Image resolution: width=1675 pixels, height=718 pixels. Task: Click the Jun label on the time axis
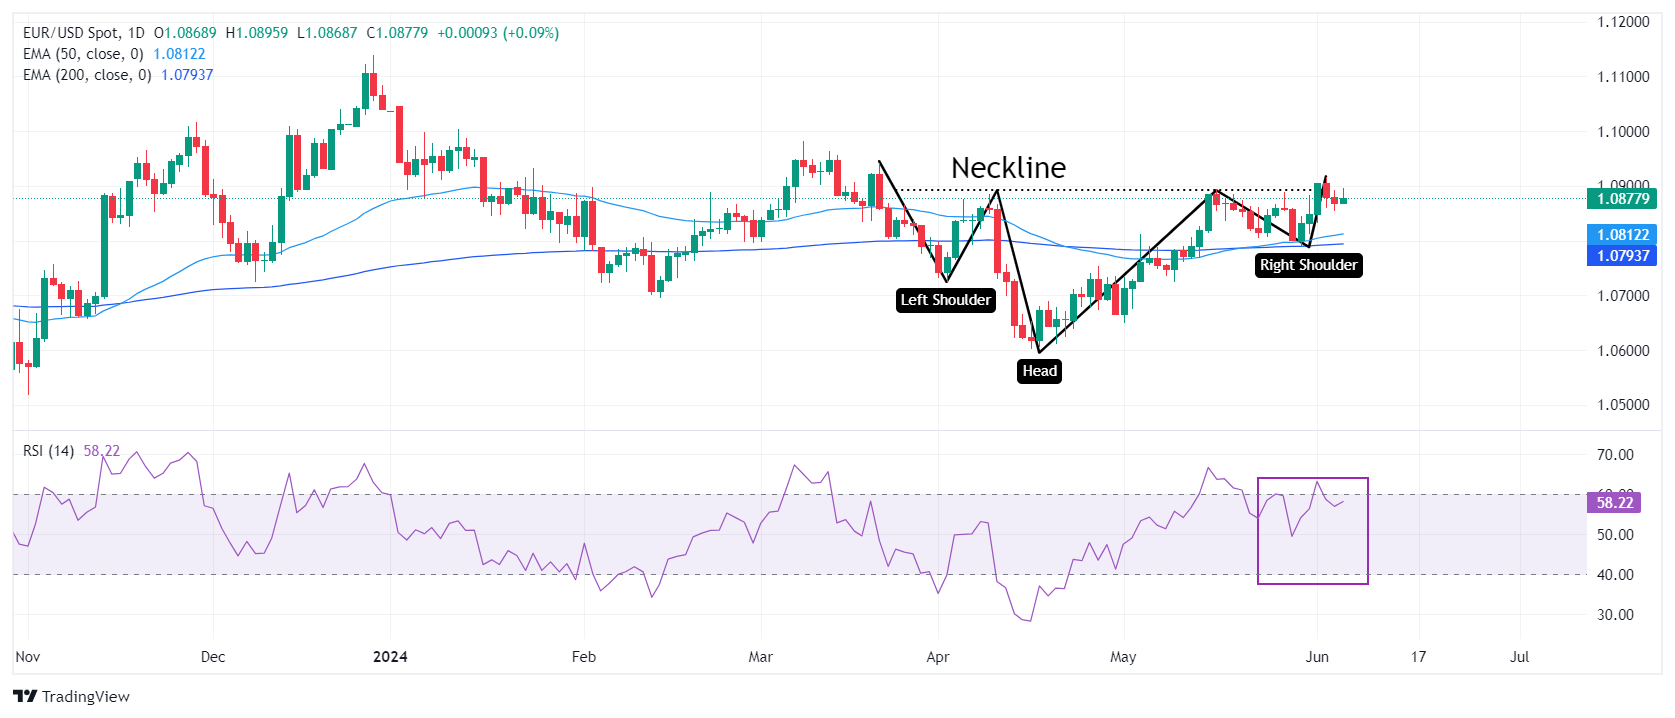[1317, 657]
